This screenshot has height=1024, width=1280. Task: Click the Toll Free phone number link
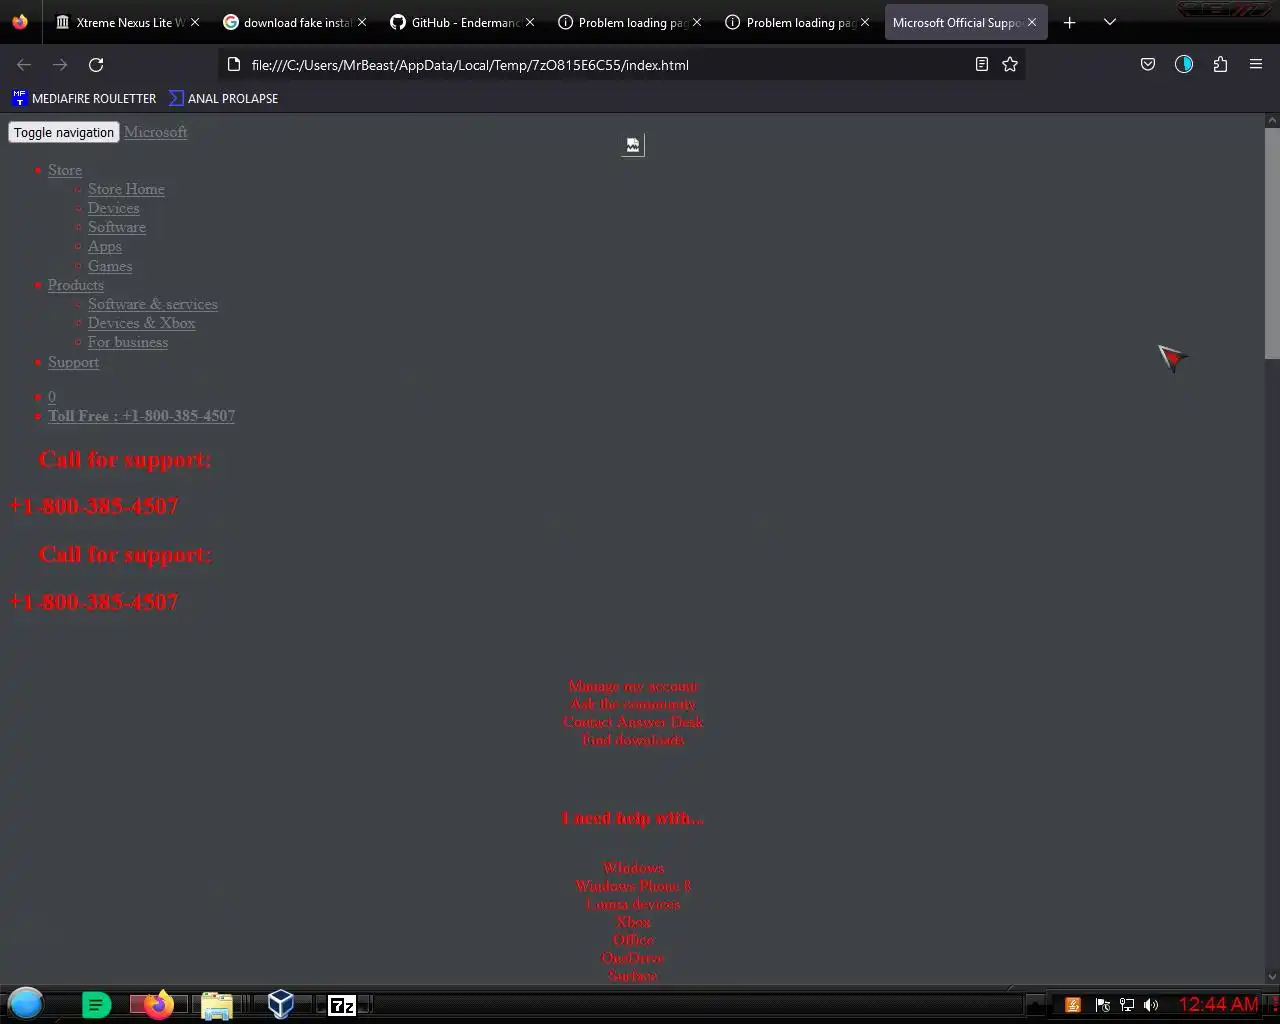coord(141,416)
